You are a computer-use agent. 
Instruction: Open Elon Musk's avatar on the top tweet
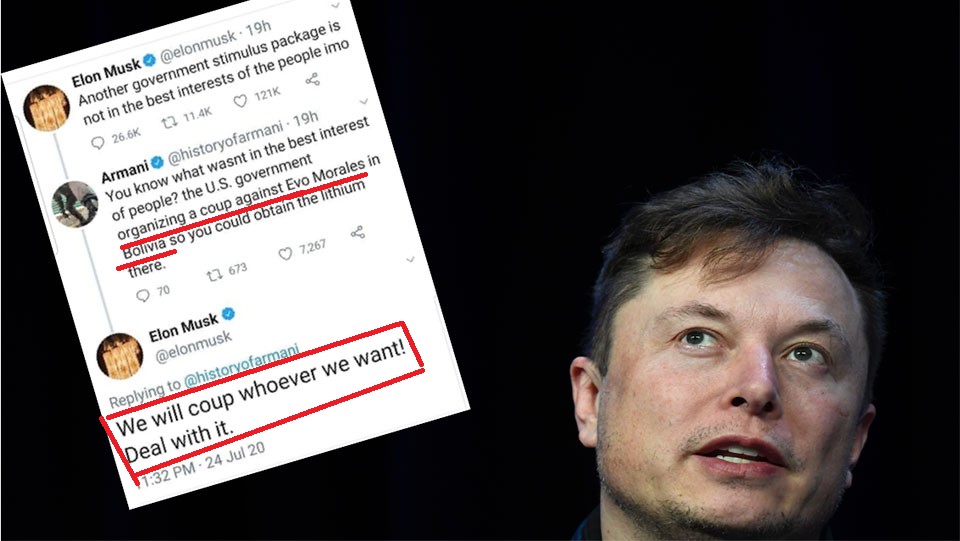tap(47, 108)
